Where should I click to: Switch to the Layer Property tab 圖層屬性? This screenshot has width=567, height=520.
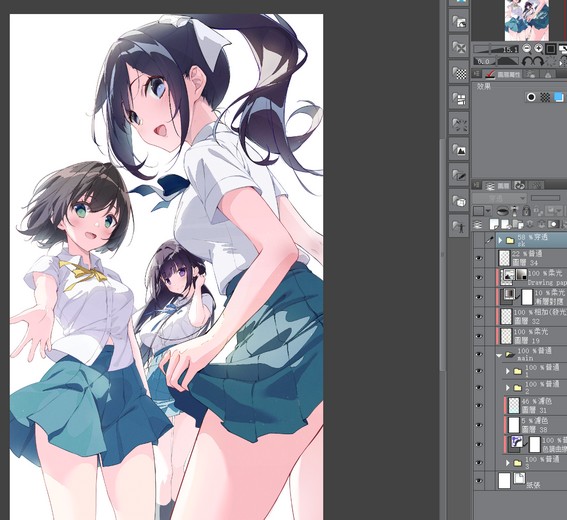click(x=503, y=74)
